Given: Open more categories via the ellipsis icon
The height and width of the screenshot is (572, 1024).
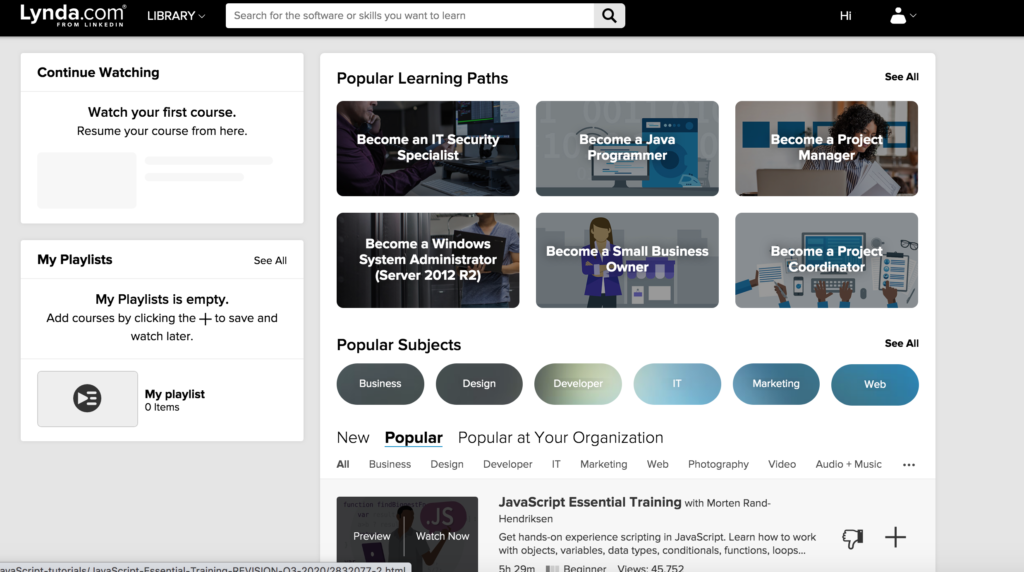Looking at the screenshot, I should [908, 464].
